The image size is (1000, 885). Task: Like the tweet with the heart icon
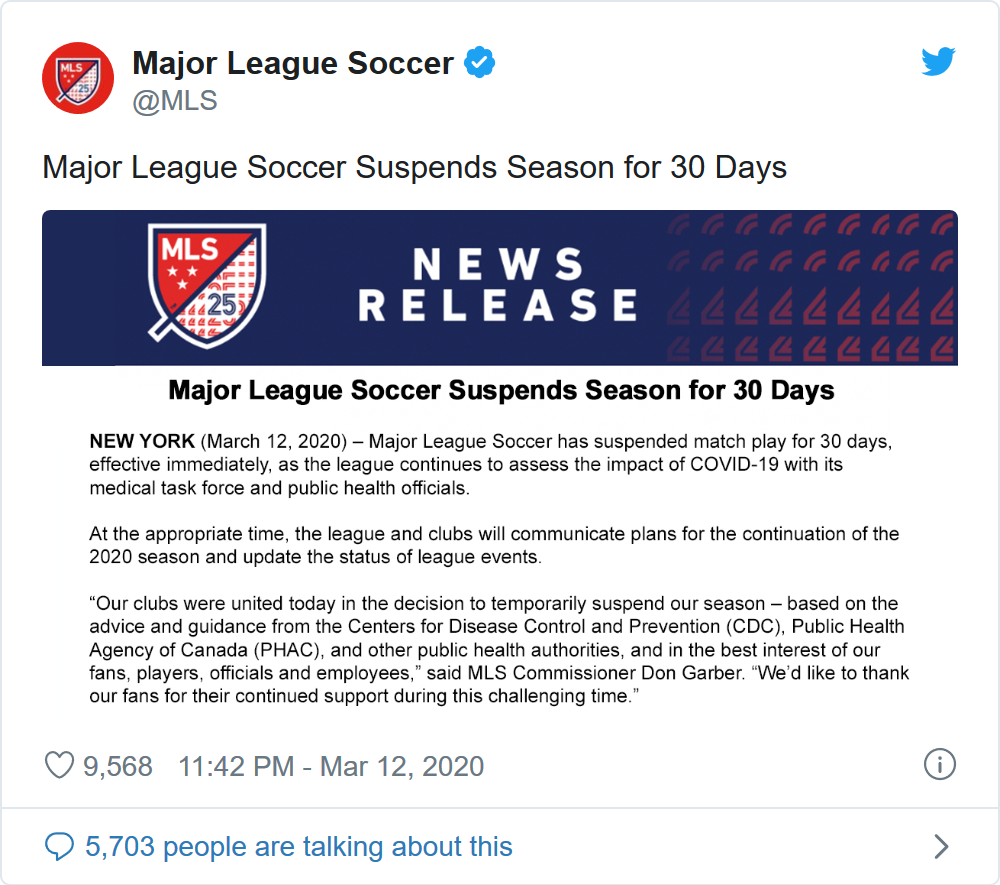pyautogui.click(x=60, y=766)
